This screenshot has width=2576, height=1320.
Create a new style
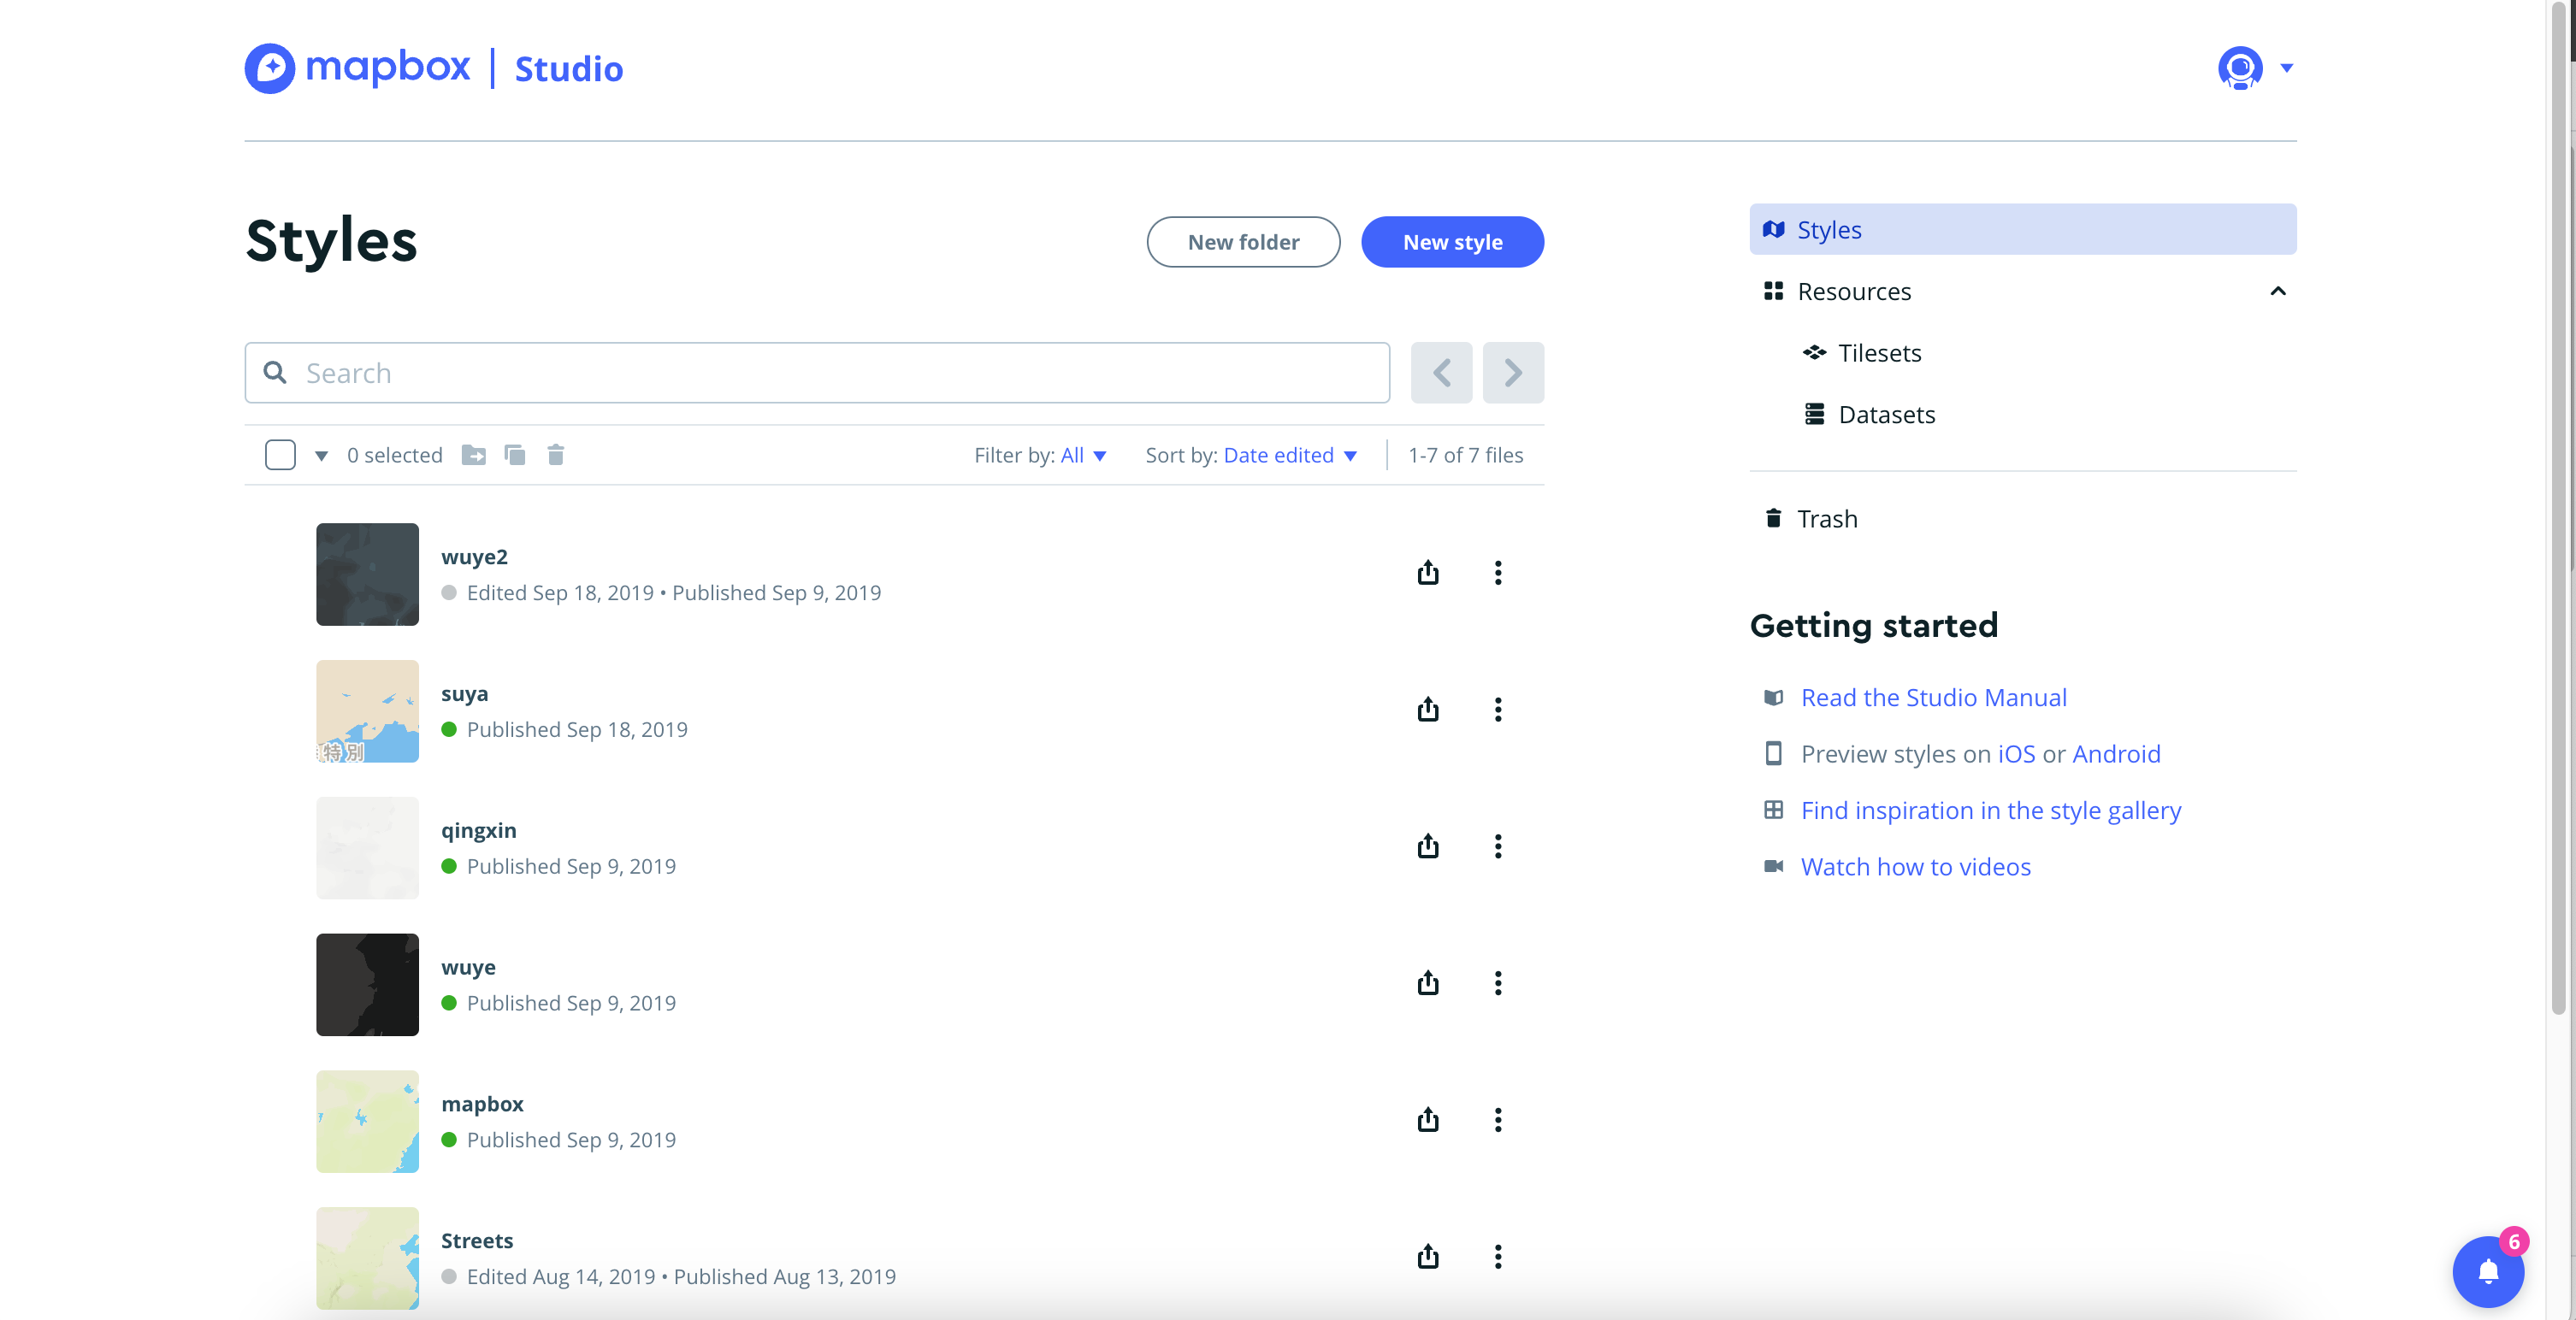point(1452,242)
